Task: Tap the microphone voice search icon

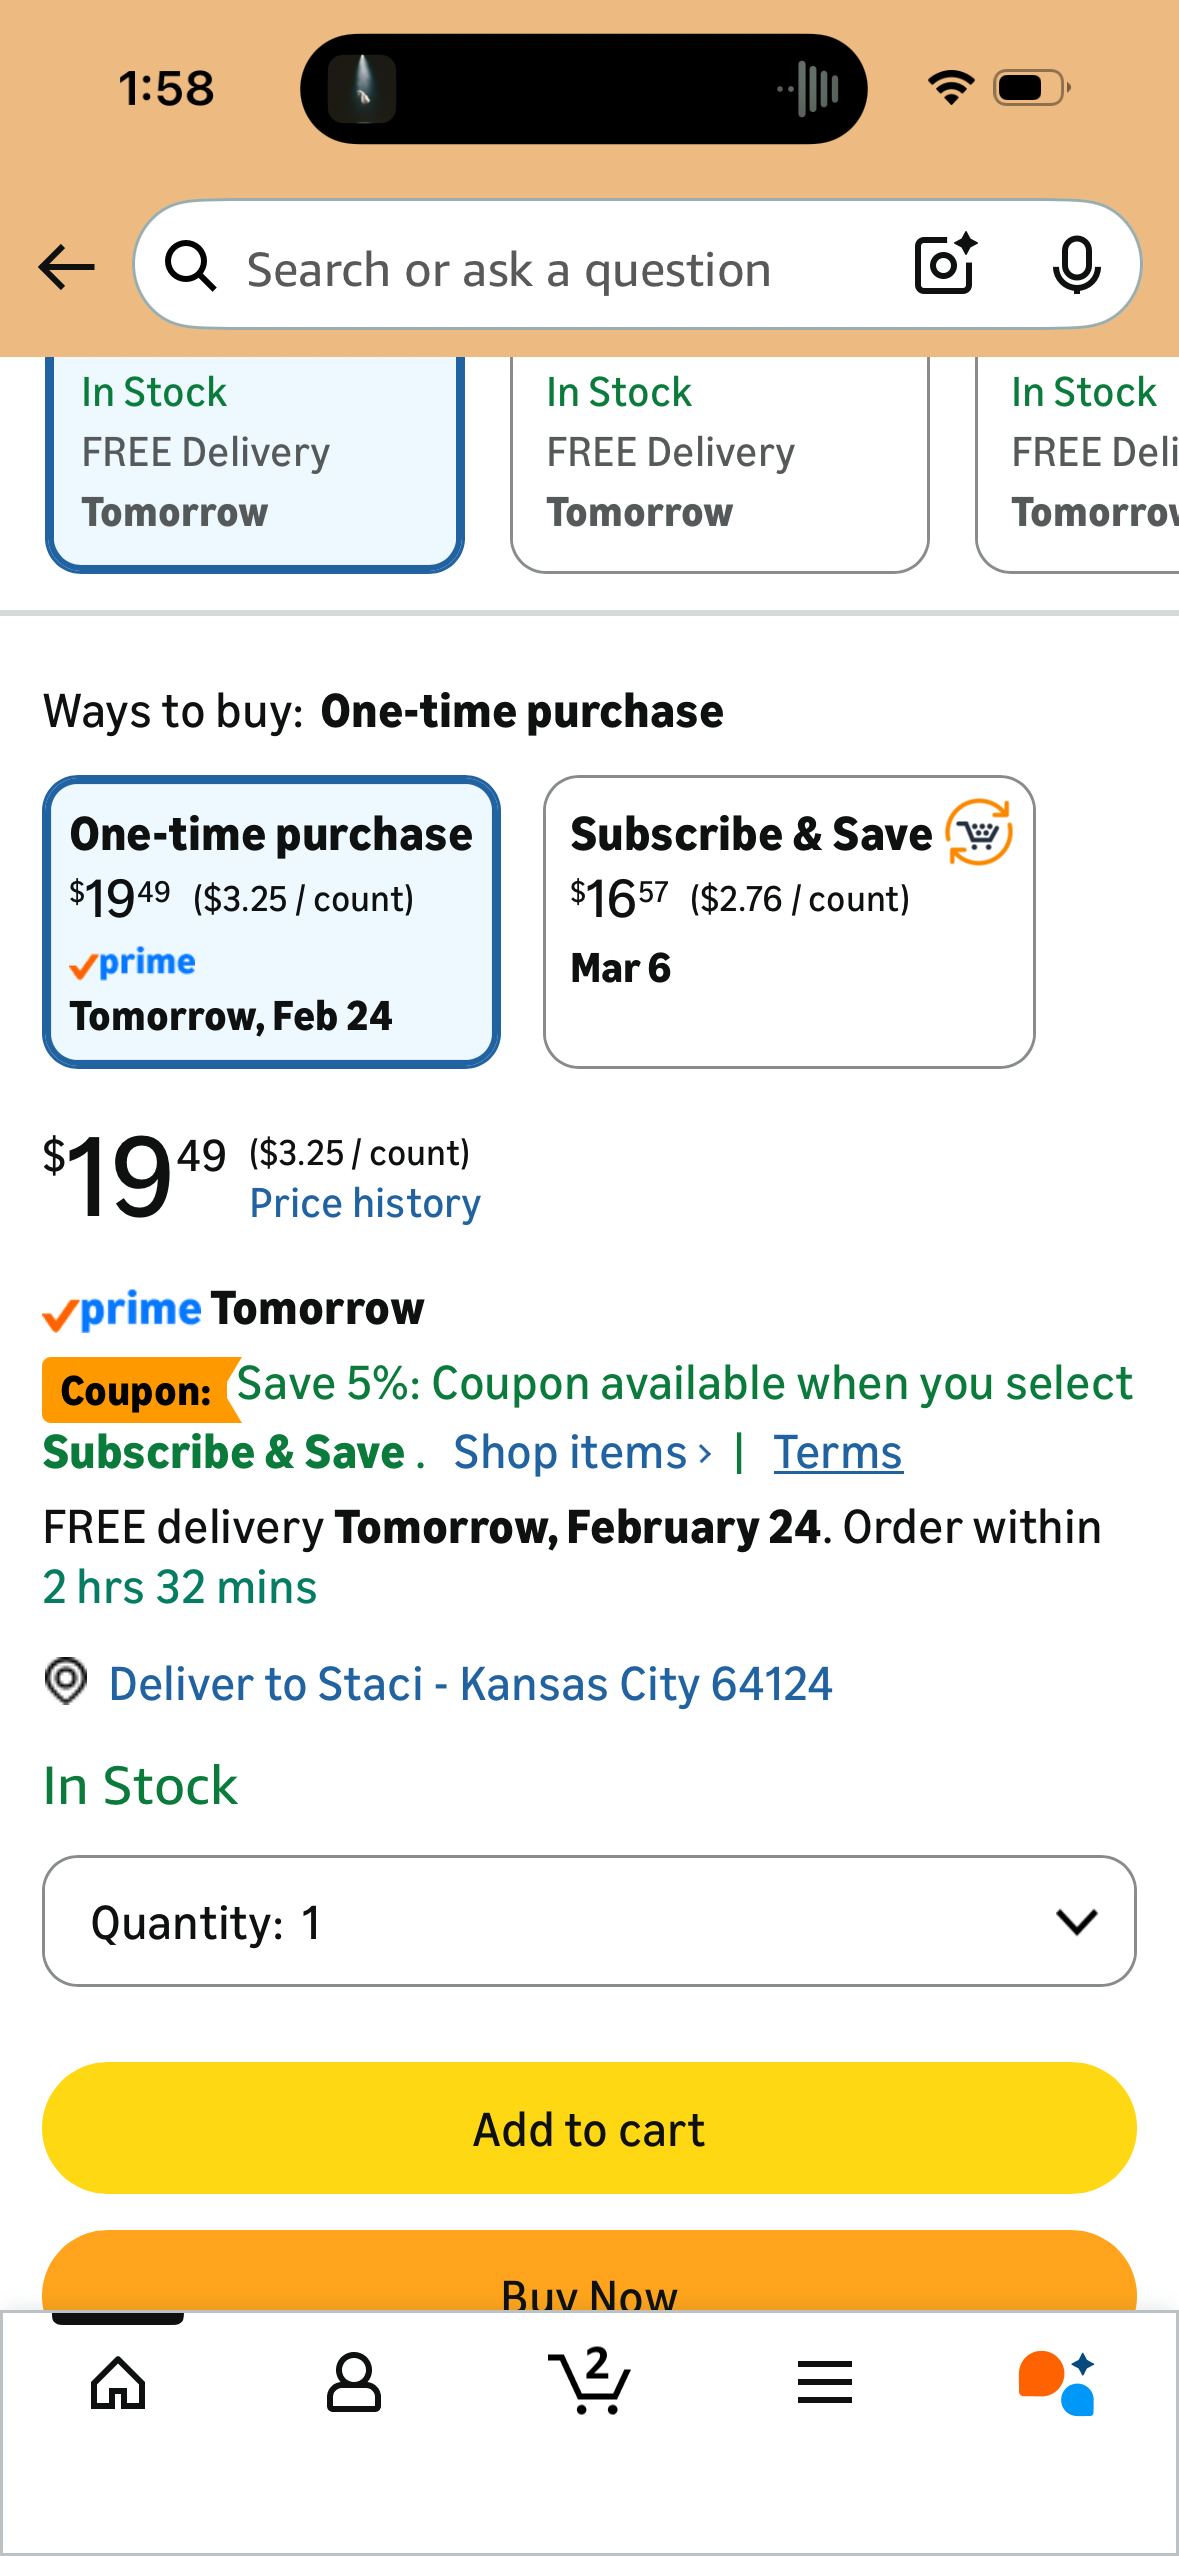Action: [x=1076, y=266]
